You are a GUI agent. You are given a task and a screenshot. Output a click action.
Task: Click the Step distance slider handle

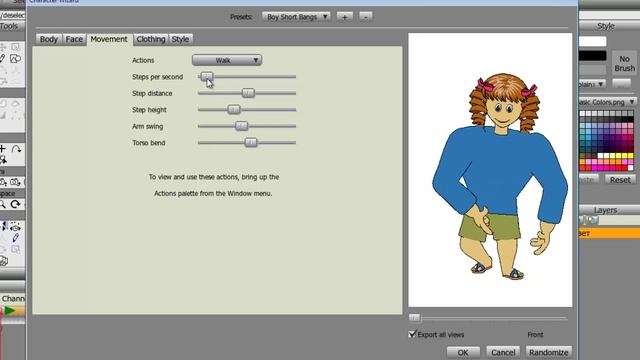[x=248, y=93]
